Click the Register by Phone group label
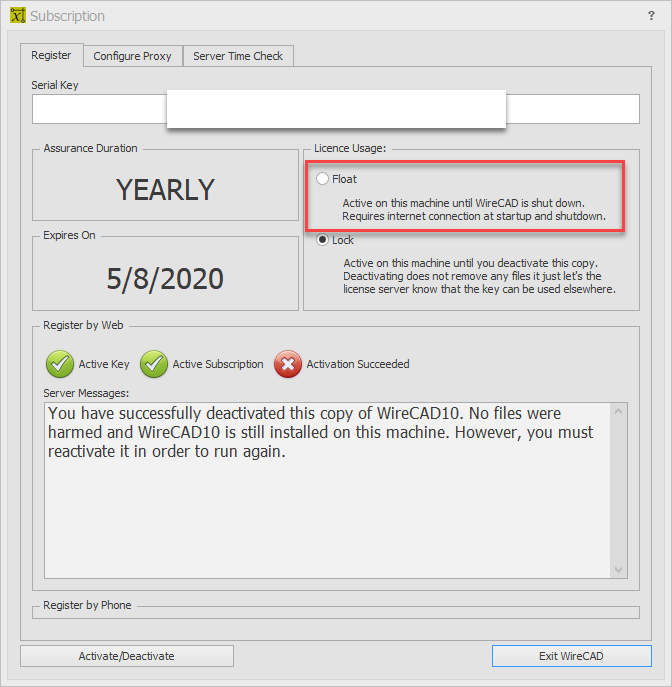The width and height of the screenshot is (672, 687). [x=87, y=605]
